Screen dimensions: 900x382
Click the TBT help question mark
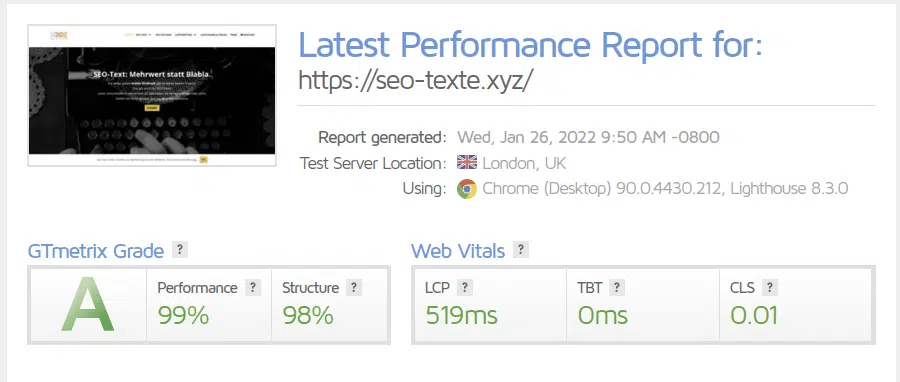616,287
